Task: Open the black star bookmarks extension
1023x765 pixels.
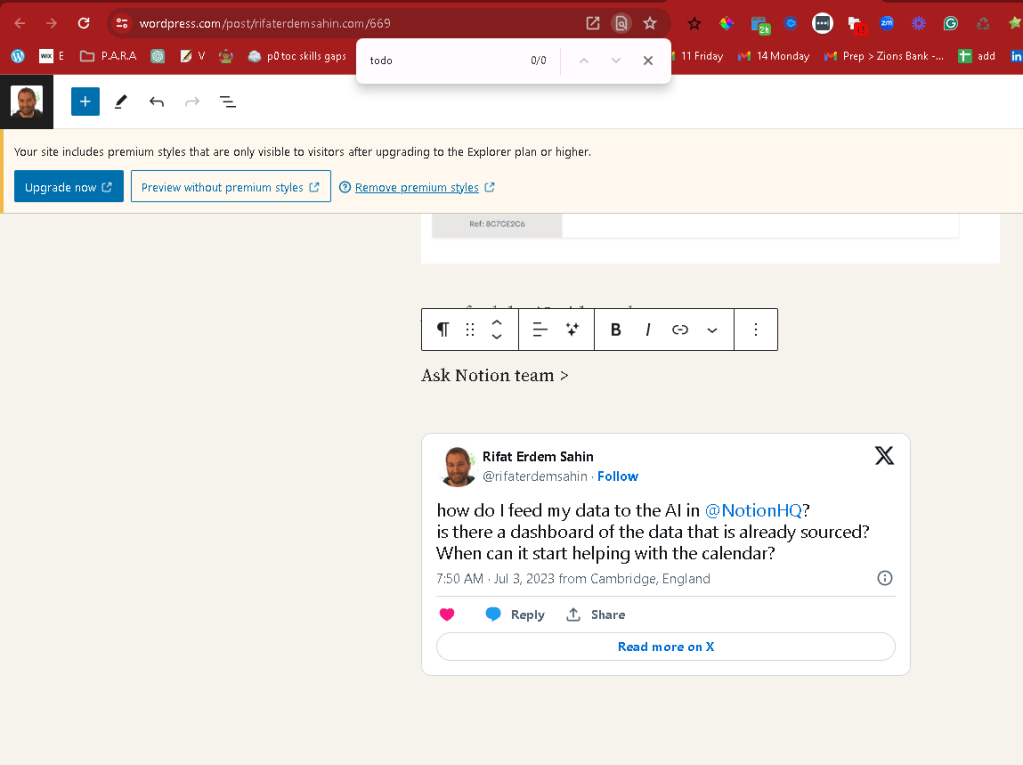Action: point(694,23)
